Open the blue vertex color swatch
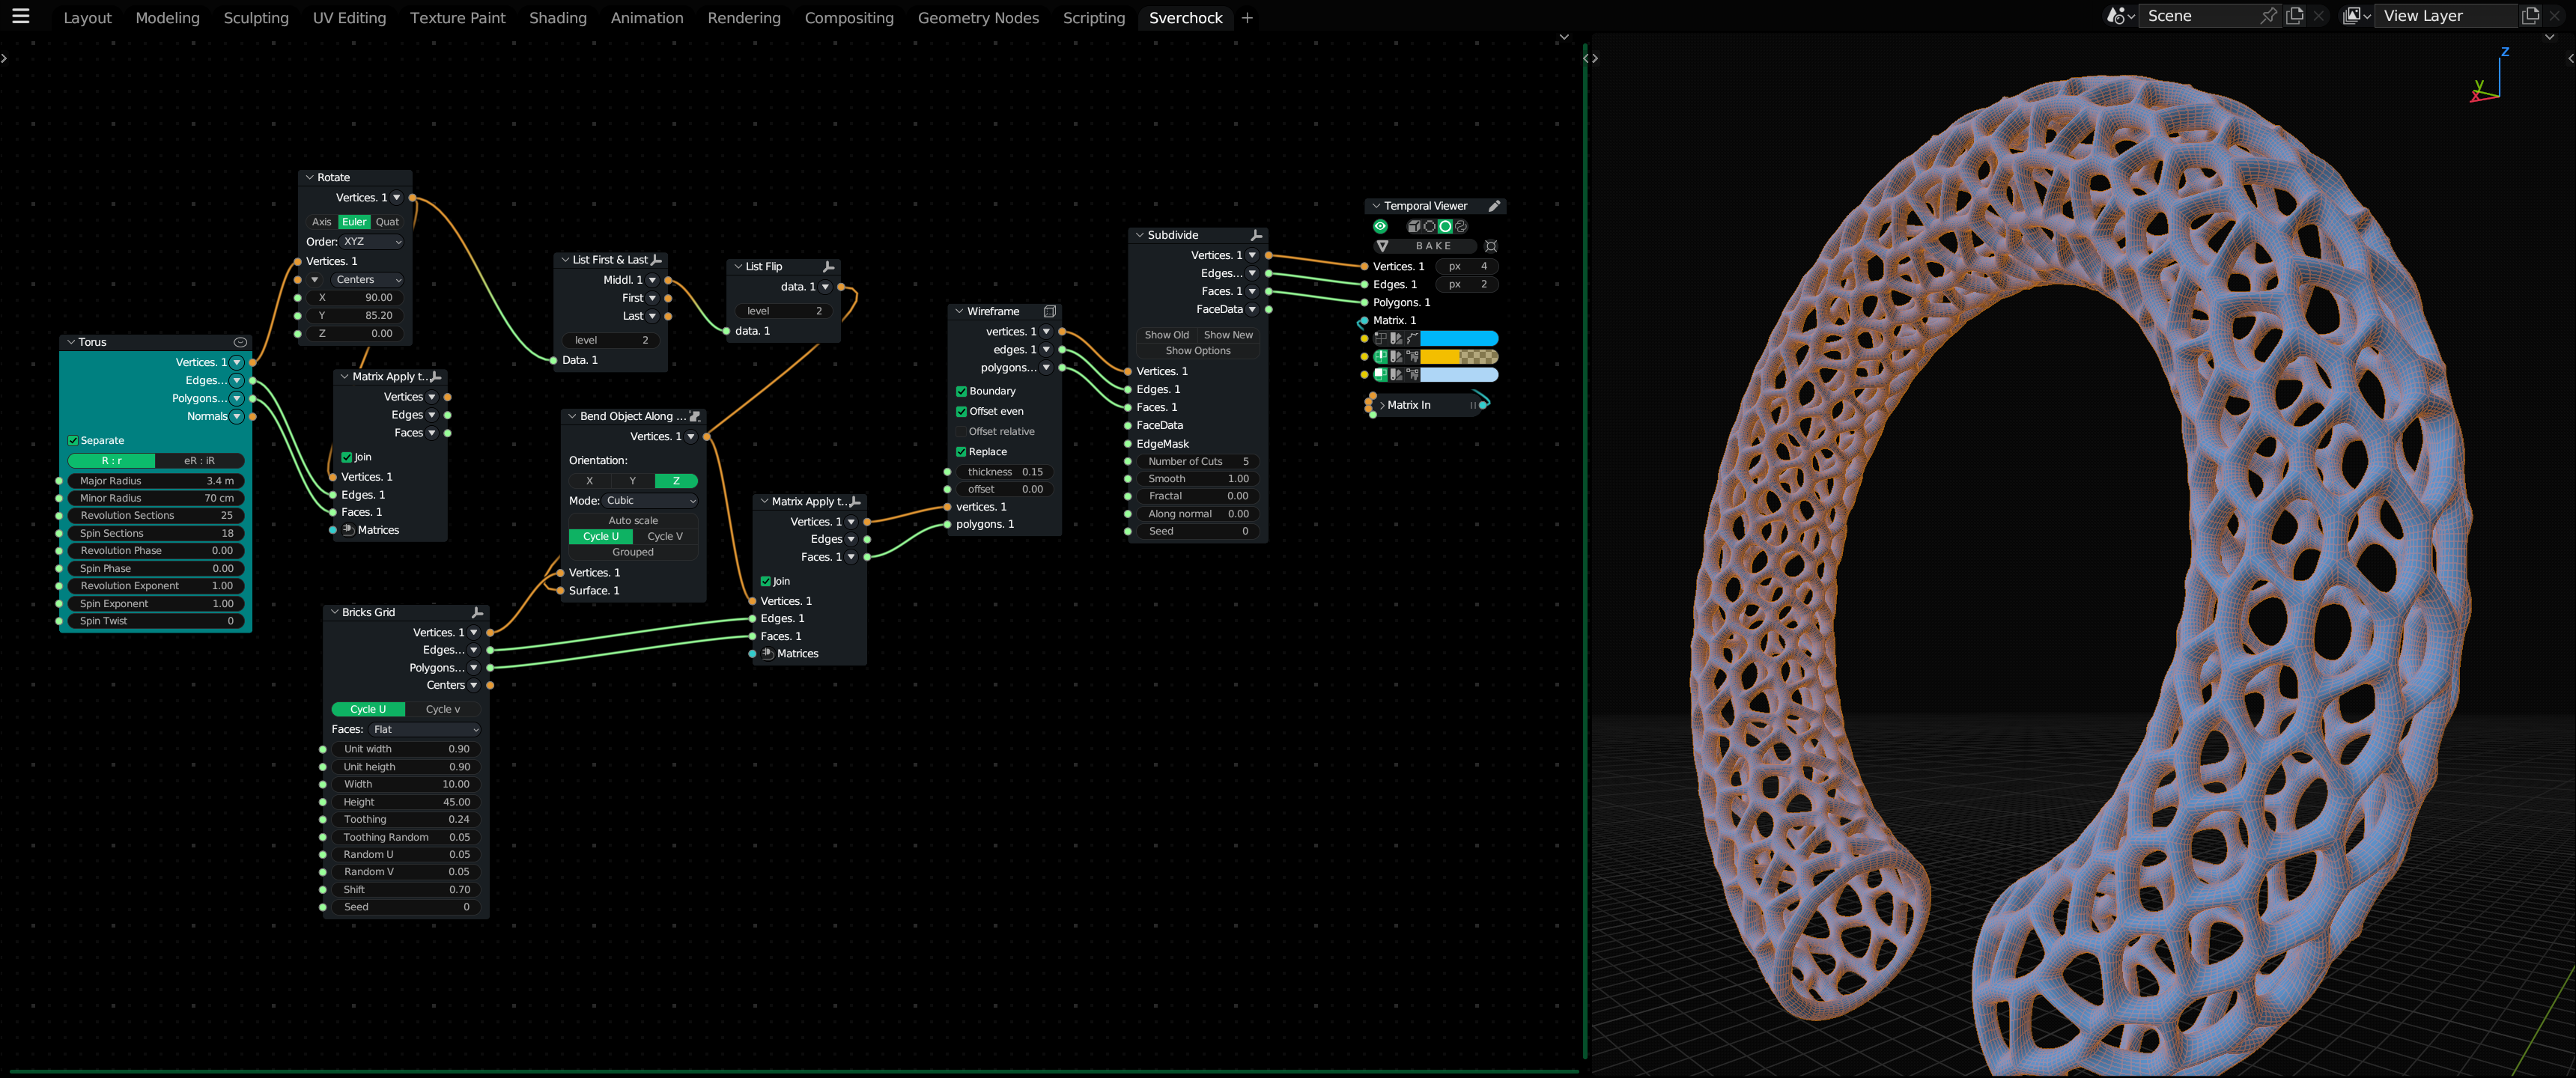2576x1078 pixels. point(1458,338)
